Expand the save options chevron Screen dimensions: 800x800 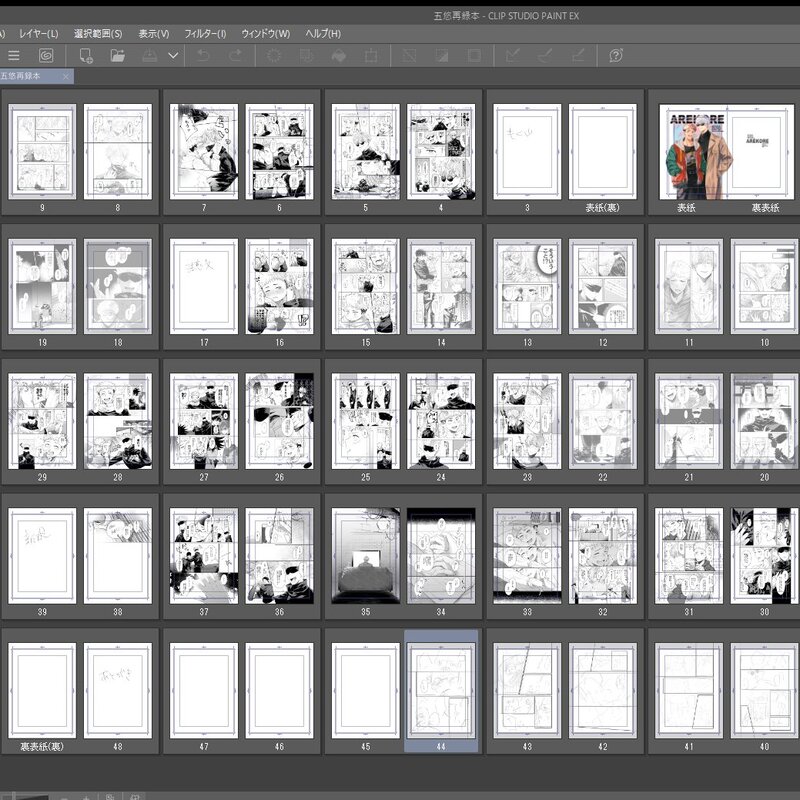pyautogui.click(x=173, y=55)
